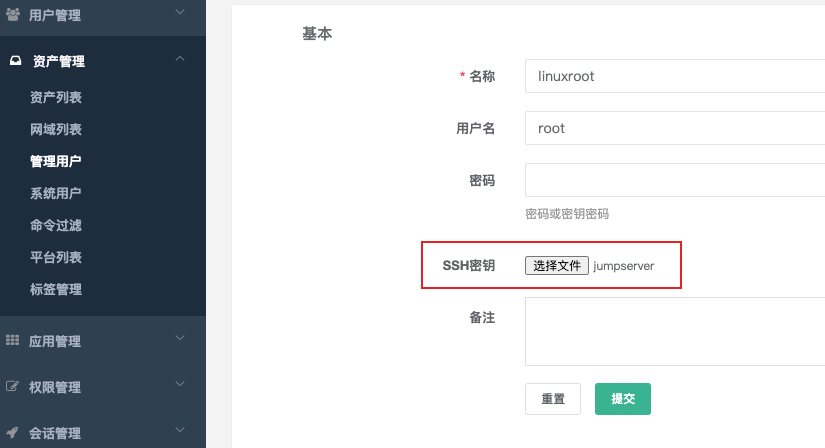
Task: Click the grid icon beside 应用管理
Action: [13, 340]
